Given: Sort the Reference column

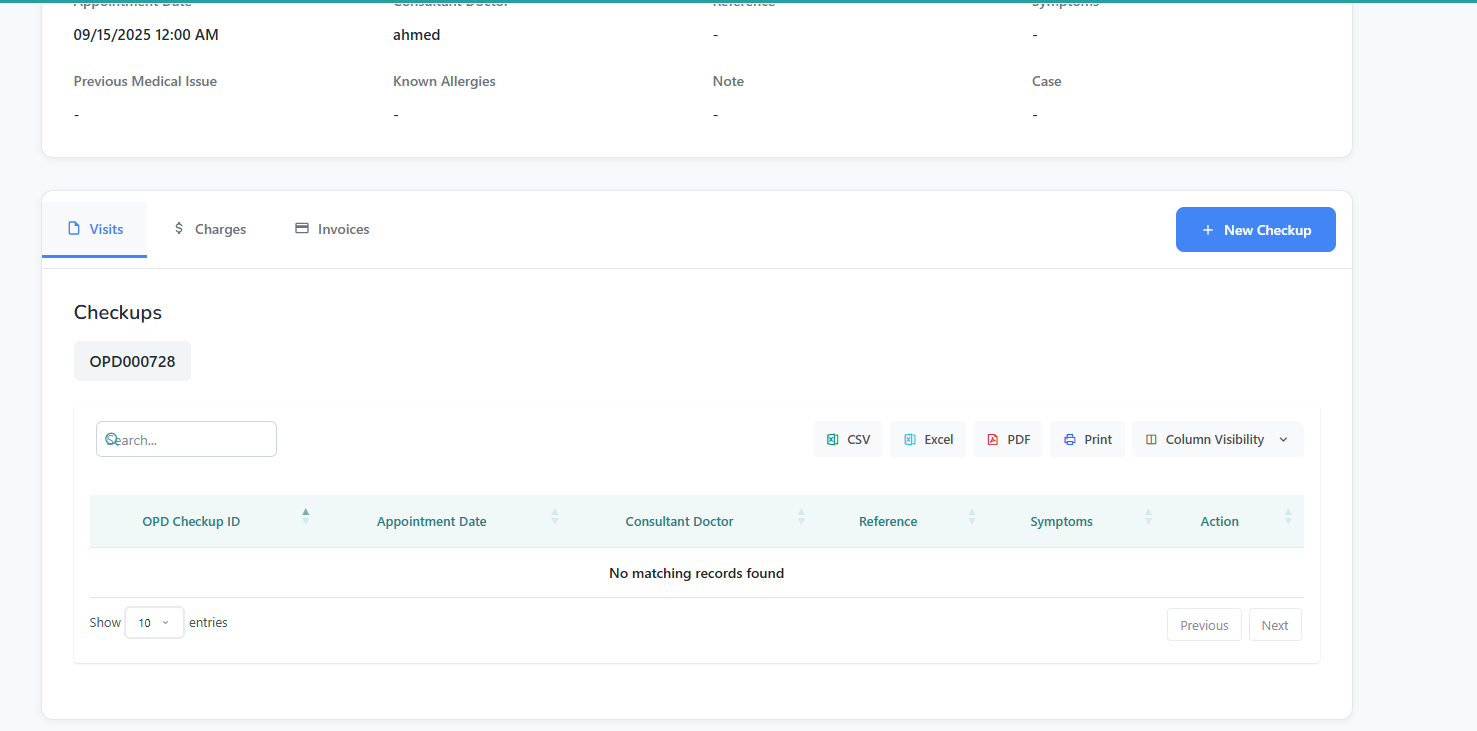Looking at the screenshot, I should click(x=971, y=516).
